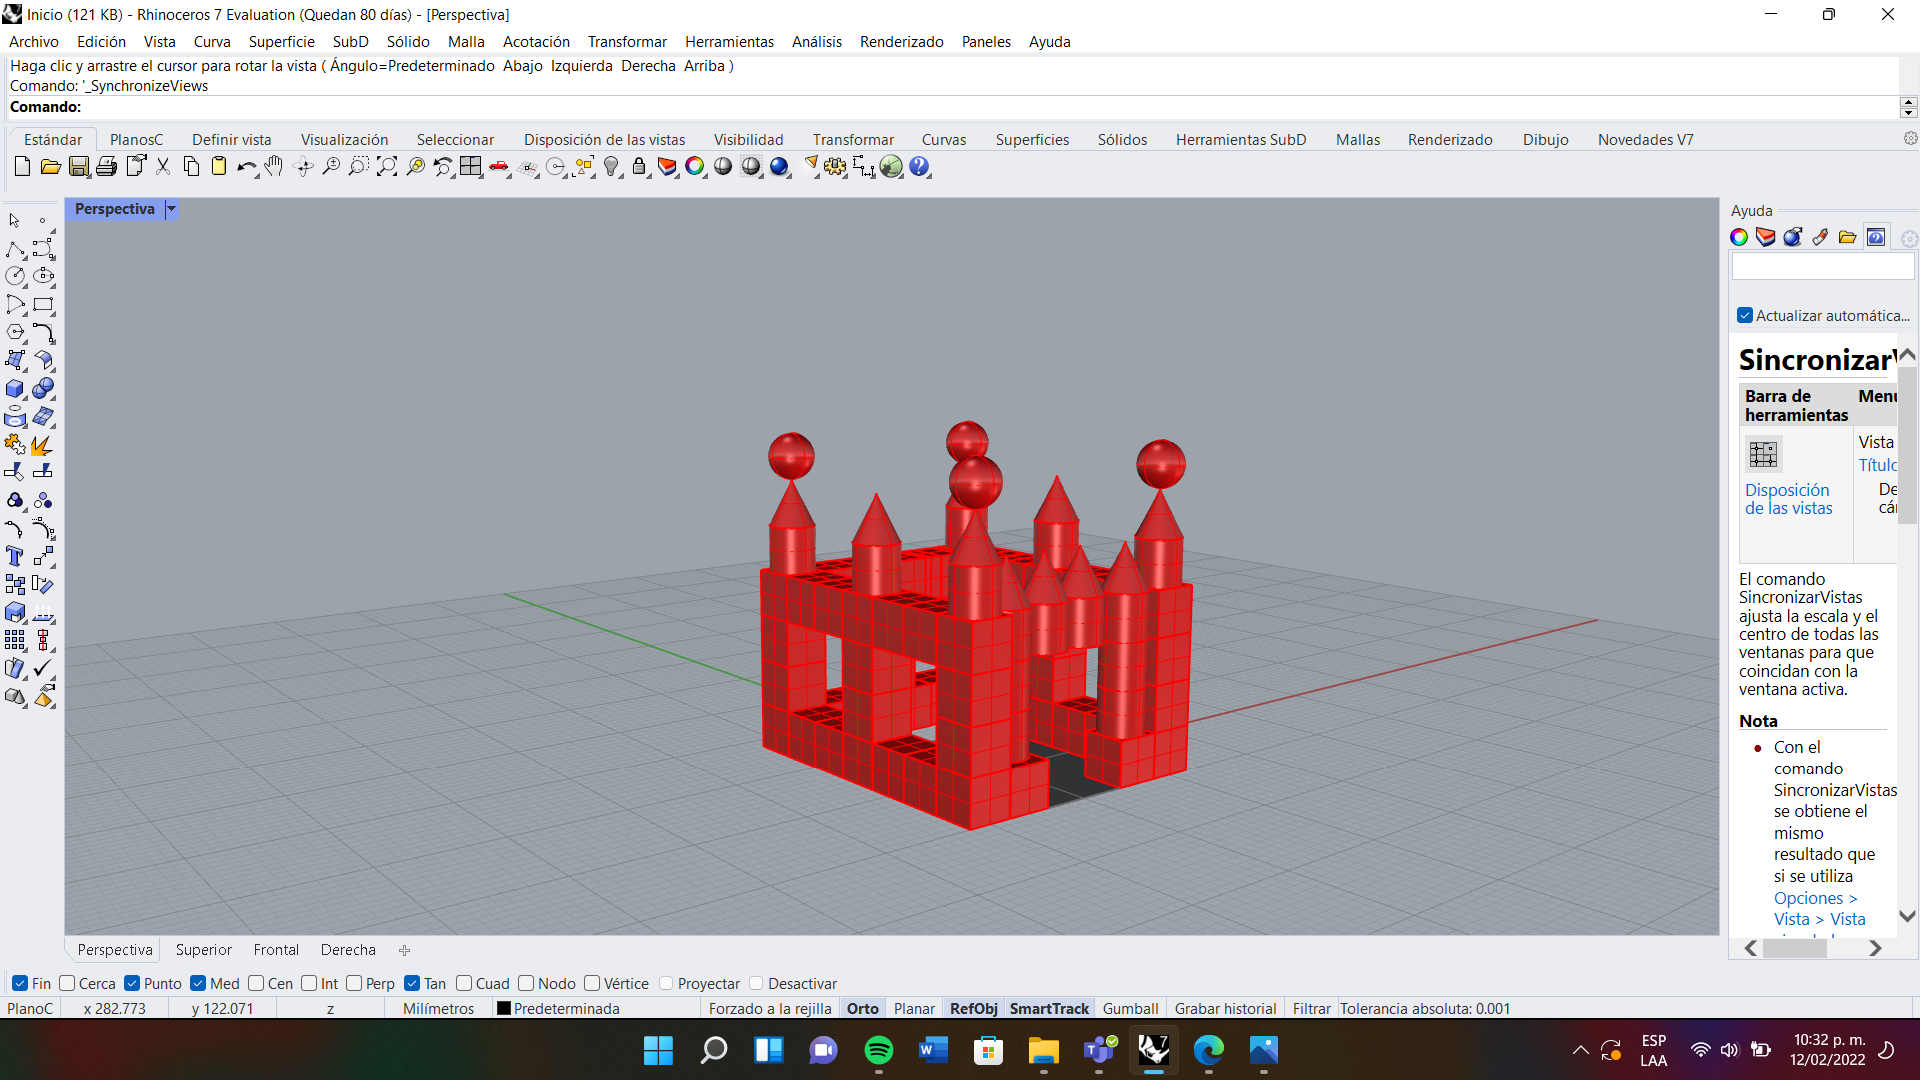
Task: Select the Text object tool in the left sidebar
Action: 16,557
